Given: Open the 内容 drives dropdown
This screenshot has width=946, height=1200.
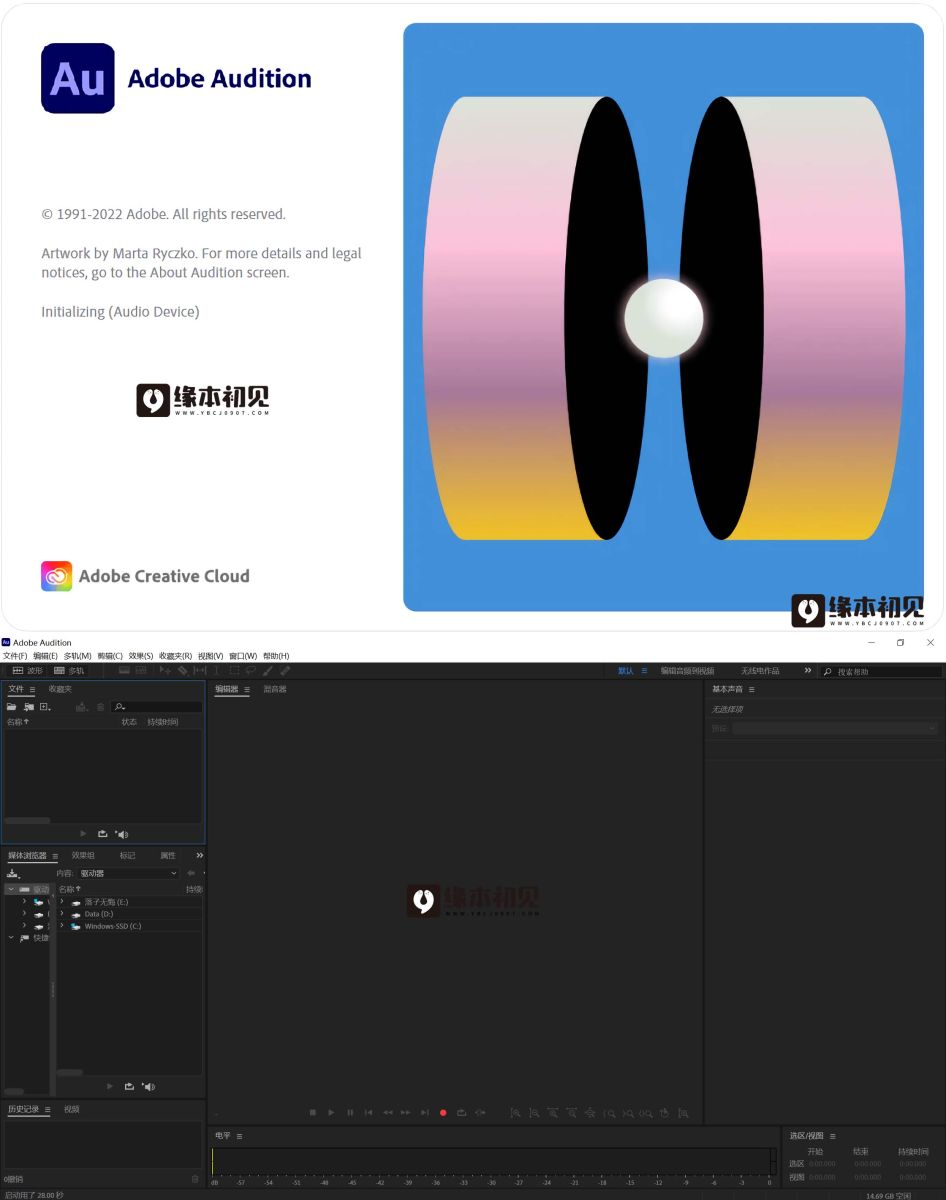Looking at the screenshot, I should tap(129, 873).
